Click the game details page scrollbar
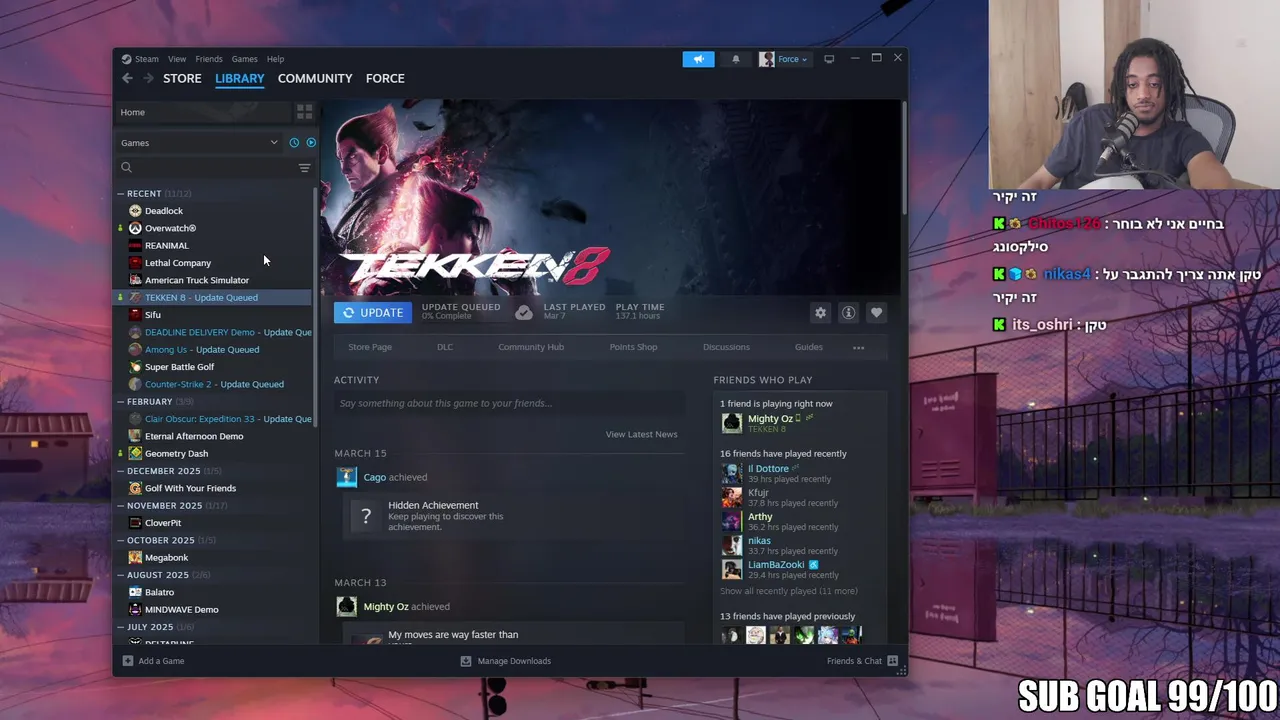Viewport: 1280px width, 720px height. click(903, 158)
